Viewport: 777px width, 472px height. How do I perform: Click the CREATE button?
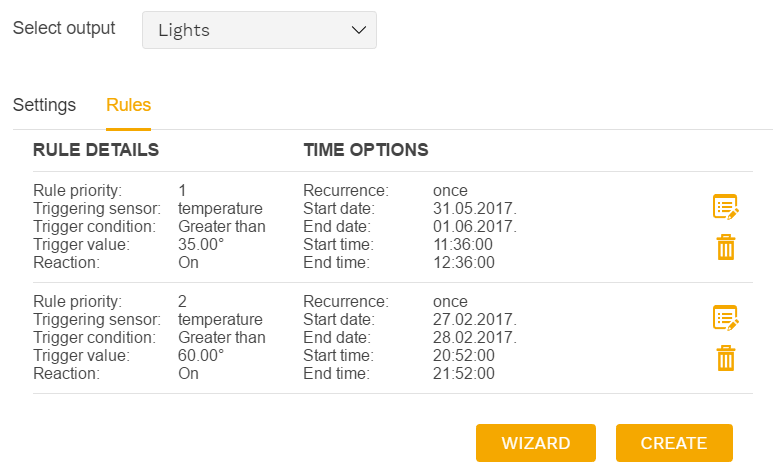674,443
